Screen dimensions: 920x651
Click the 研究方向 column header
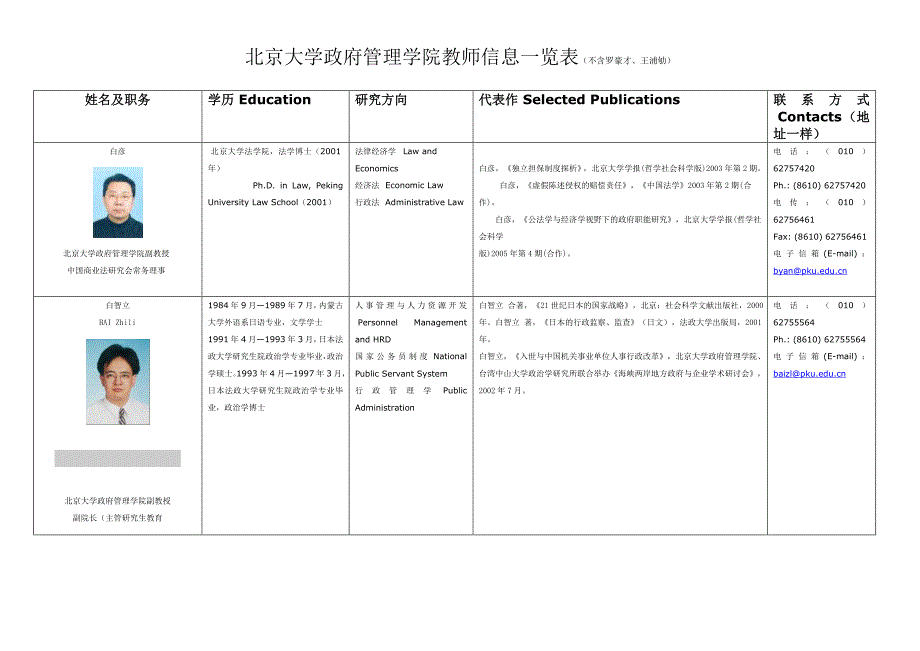click(x=381, y=100)
